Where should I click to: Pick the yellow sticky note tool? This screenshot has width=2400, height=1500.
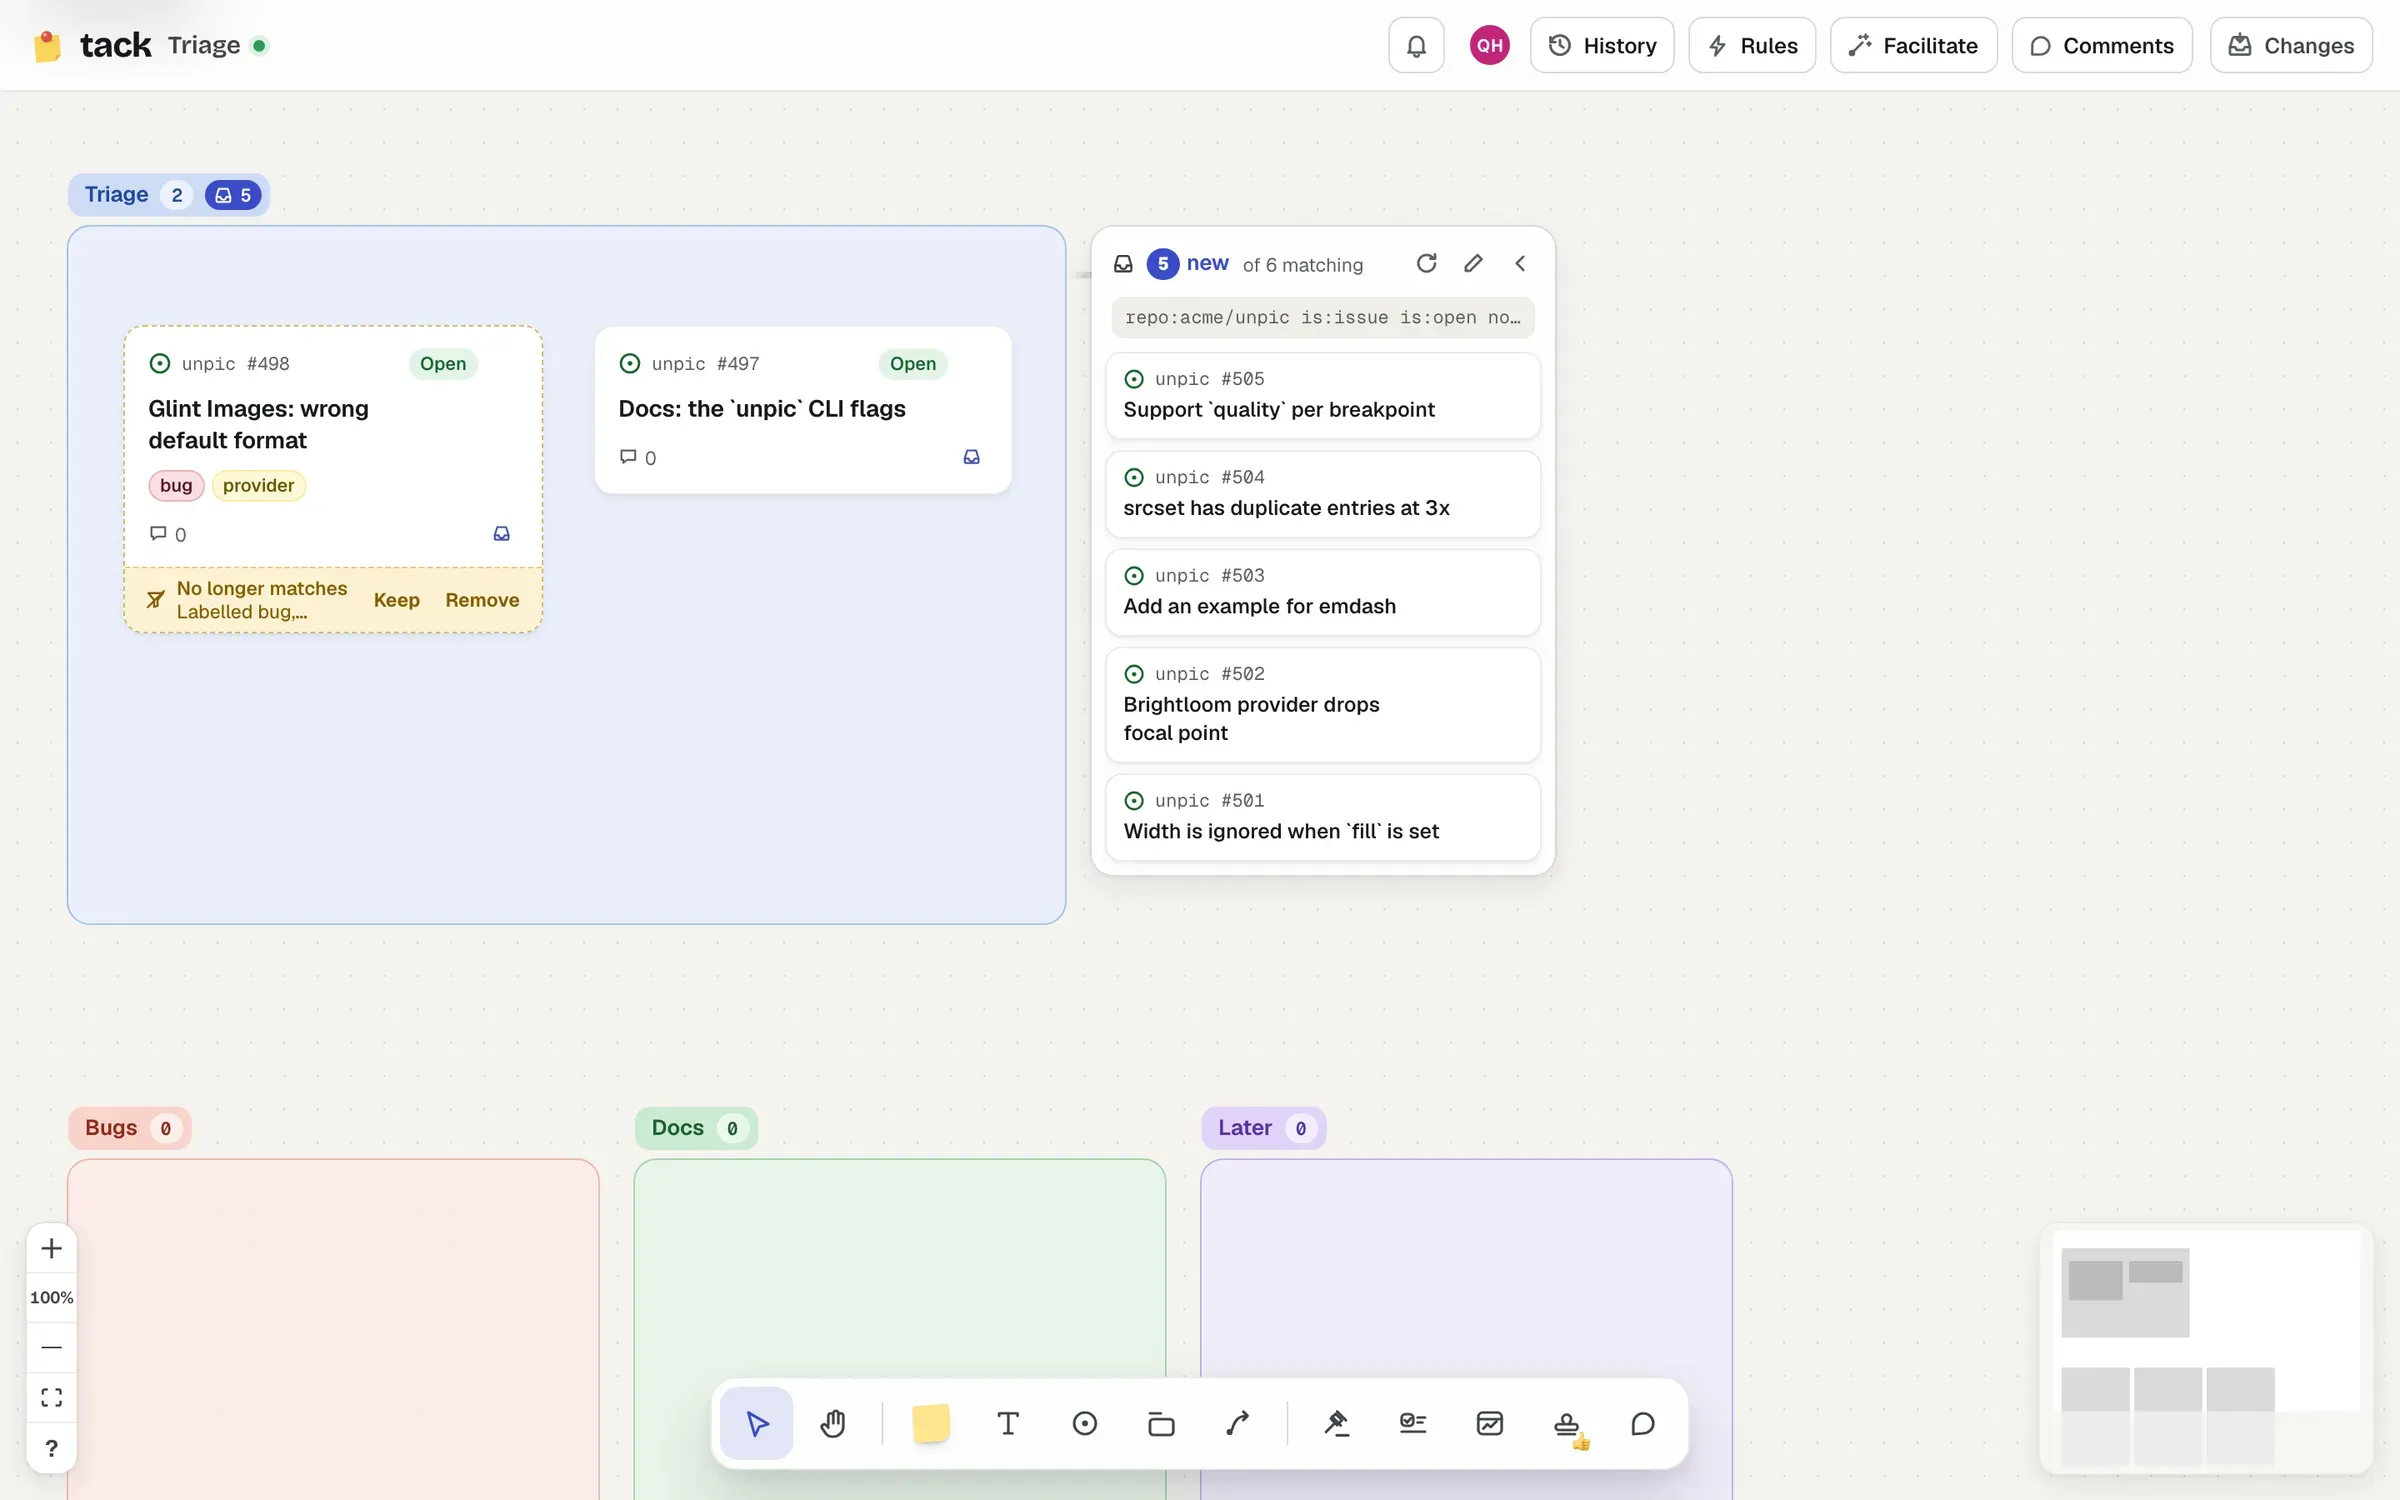[931, 1423]
